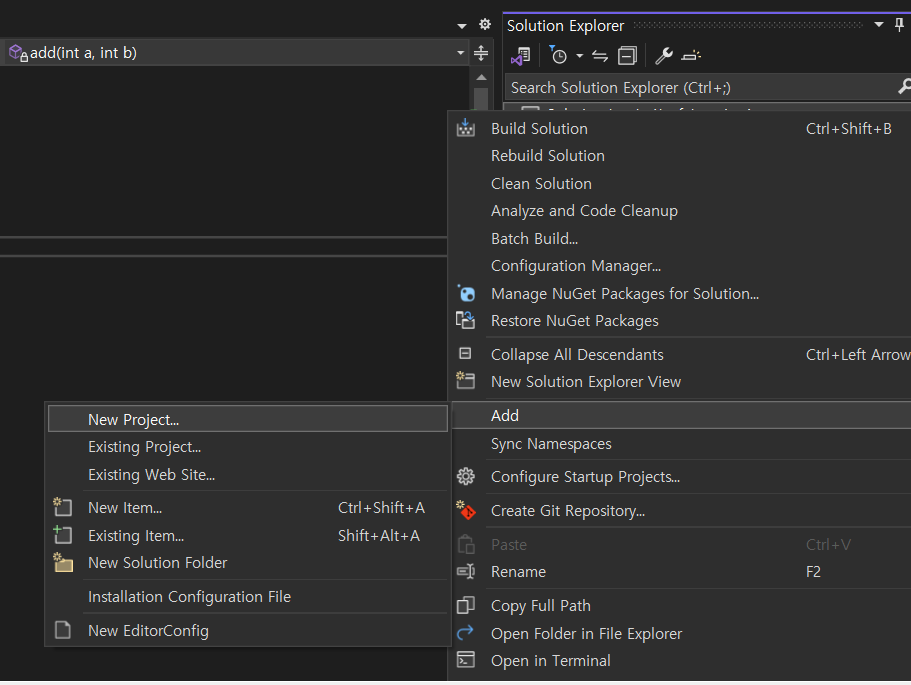Image resolution: width=911 pixels, height=685 pixels.
Task: Click Manage NuGet Packages for Solution...
Action: (624, 294)
